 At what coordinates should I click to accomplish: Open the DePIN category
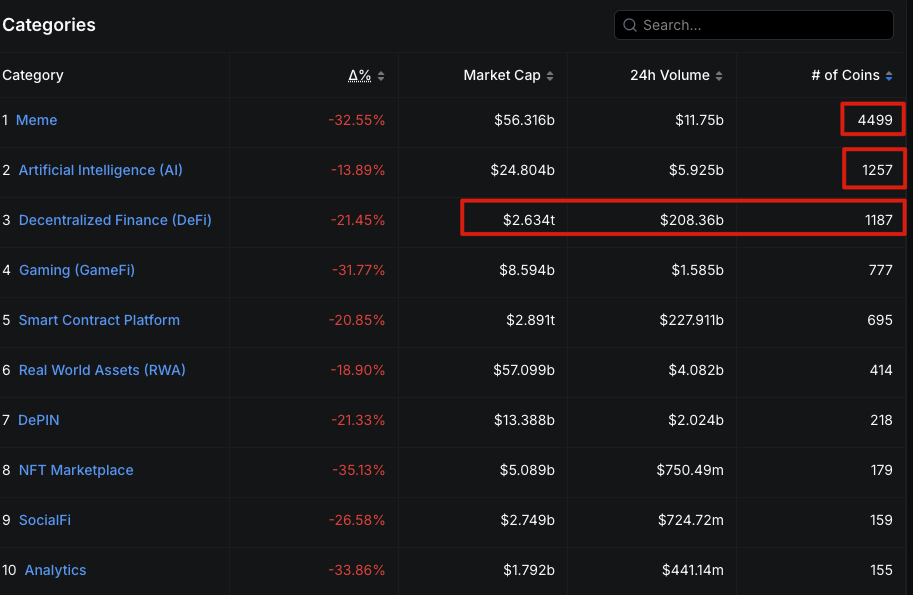point(39,420)
